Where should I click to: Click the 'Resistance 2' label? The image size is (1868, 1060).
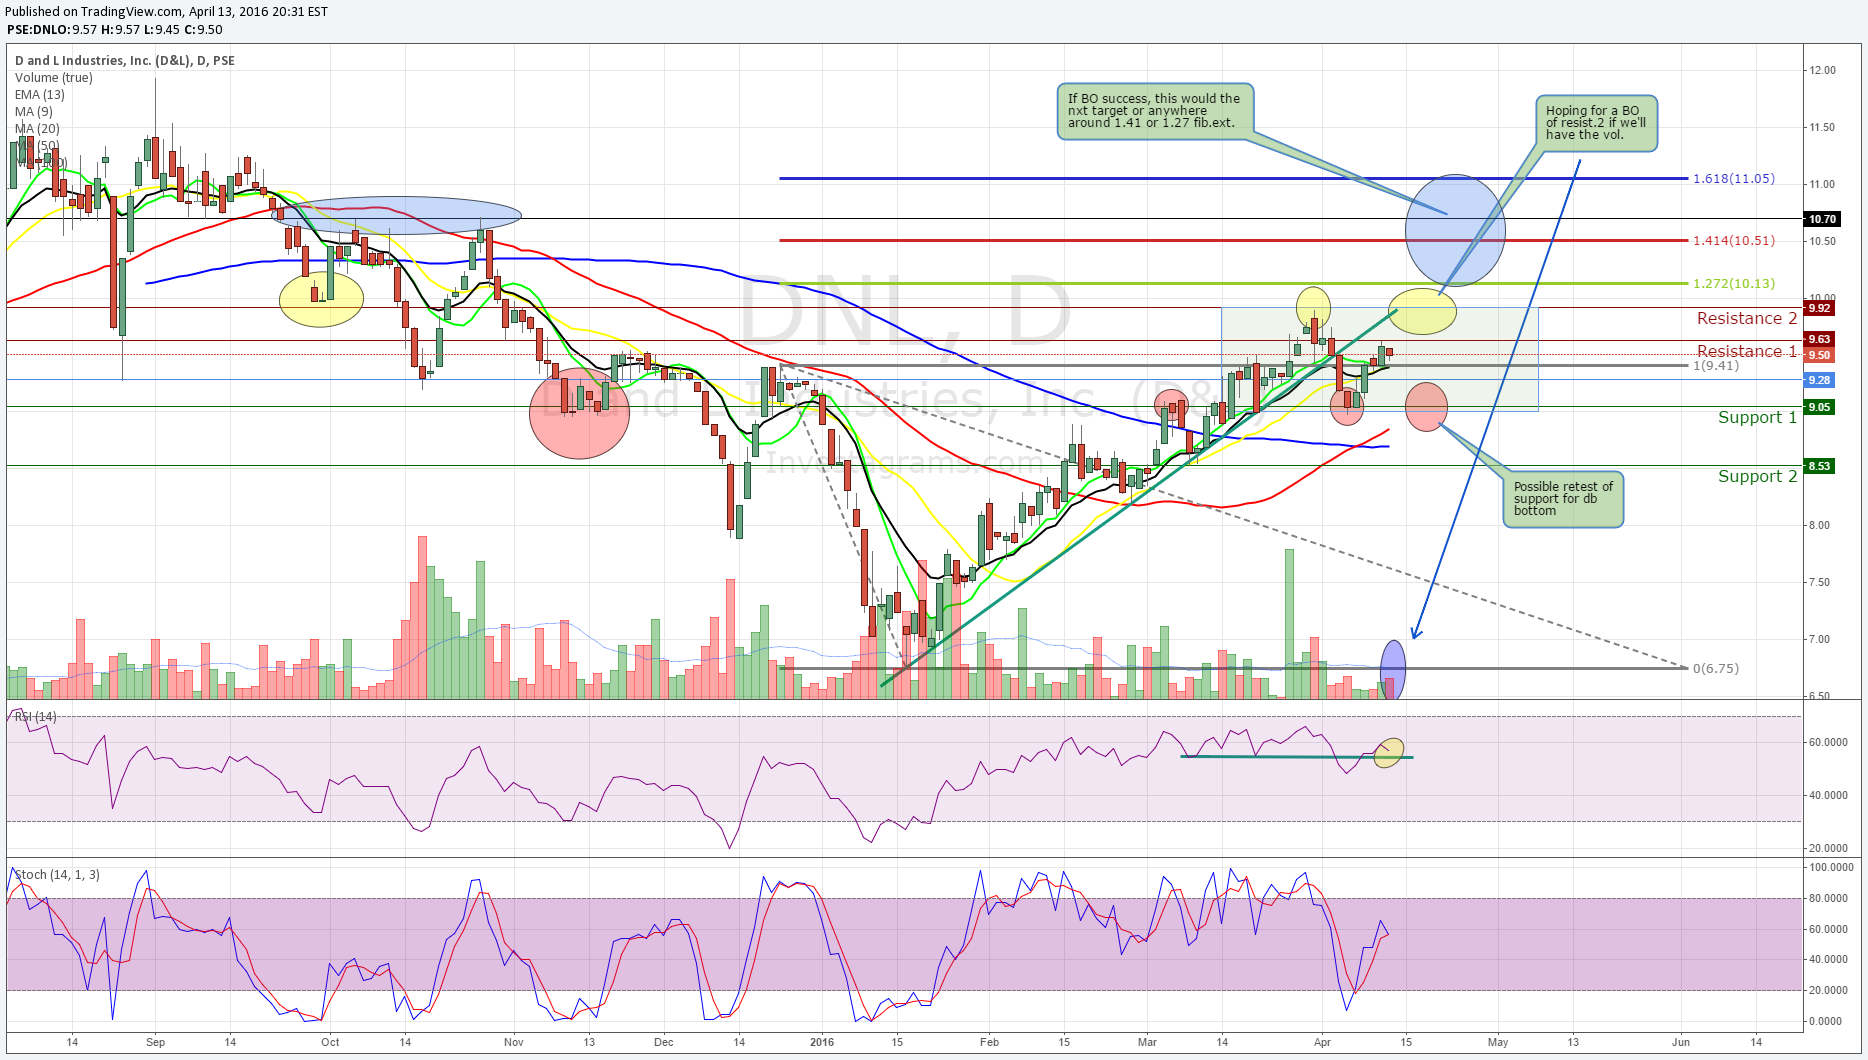click(x=1746, y=318)
